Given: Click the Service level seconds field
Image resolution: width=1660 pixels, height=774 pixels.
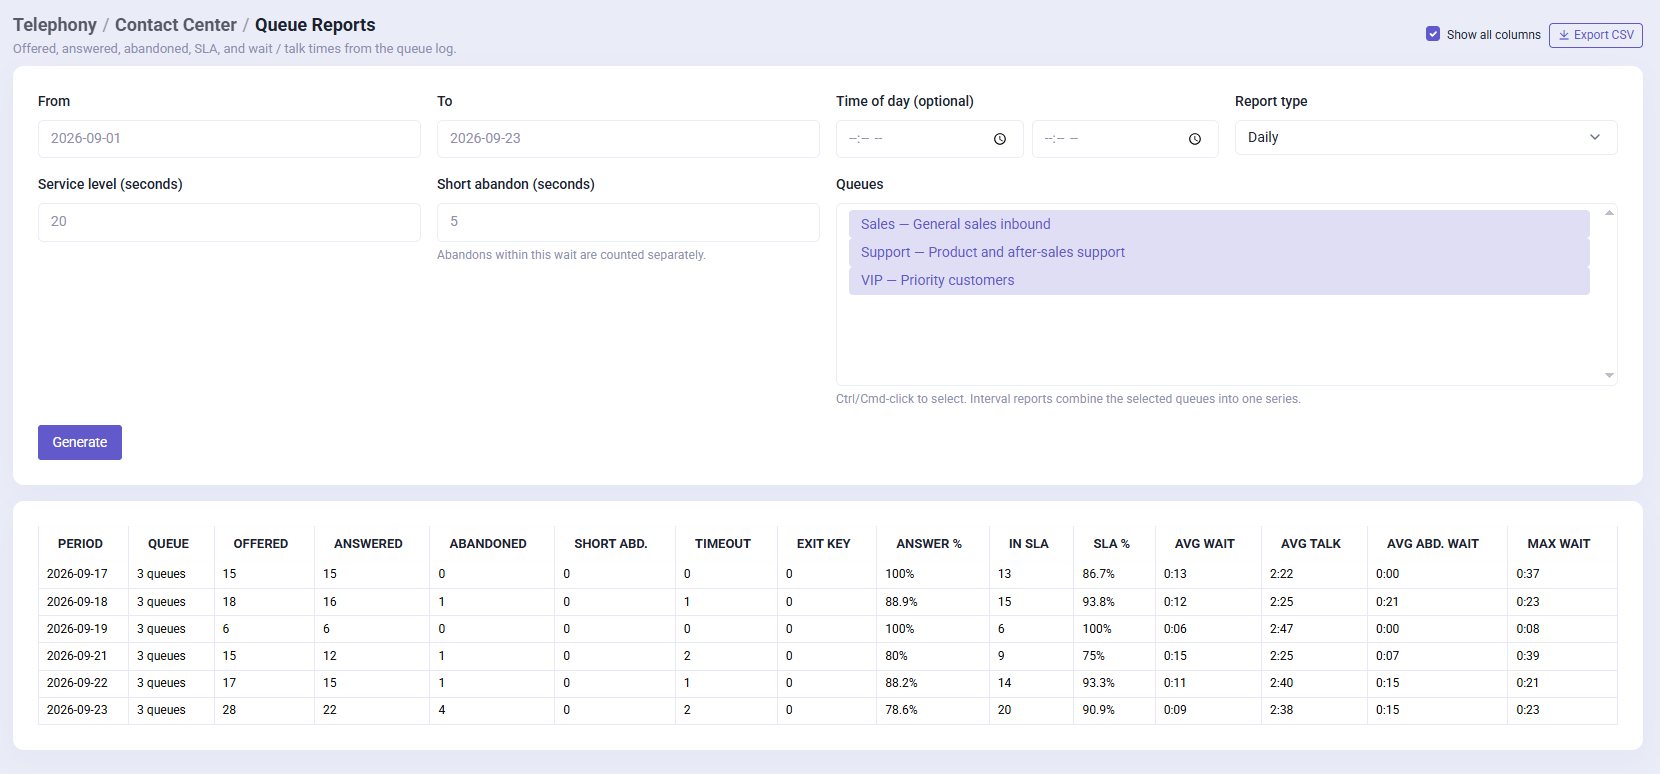Looking at the screenshot, I should point(229,222).
